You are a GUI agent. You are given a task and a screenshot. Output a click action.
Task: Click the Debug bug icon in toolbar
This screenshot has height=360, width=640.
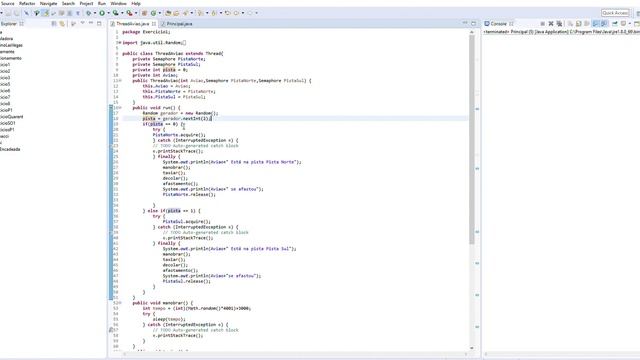[89, 13]
